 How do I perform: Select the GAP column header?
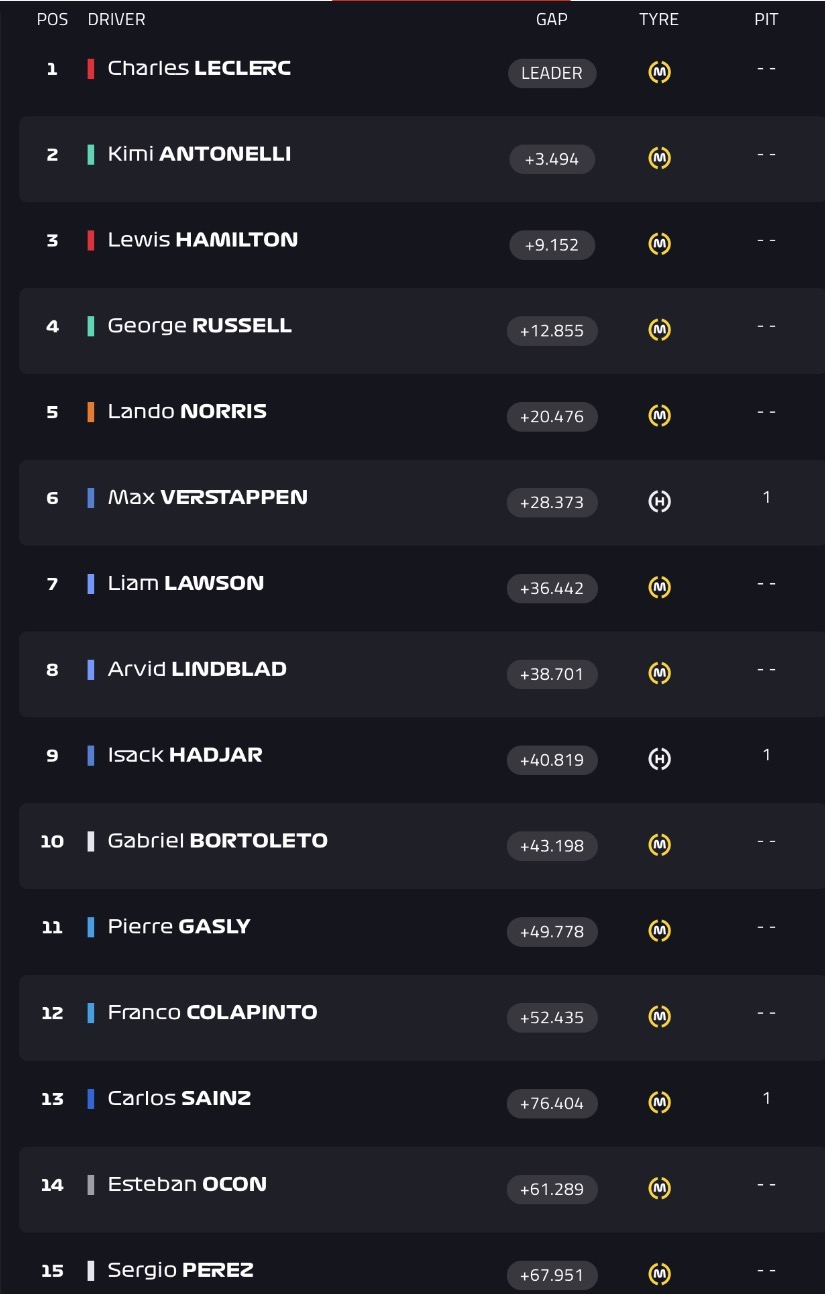click(x=552, y=19)
